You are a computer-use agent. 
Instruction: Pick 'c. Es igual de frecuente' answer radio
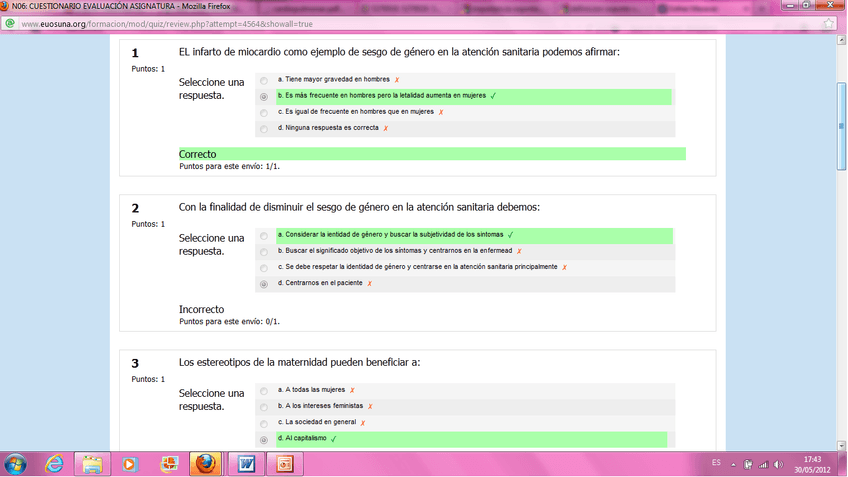tap(263, 113)
